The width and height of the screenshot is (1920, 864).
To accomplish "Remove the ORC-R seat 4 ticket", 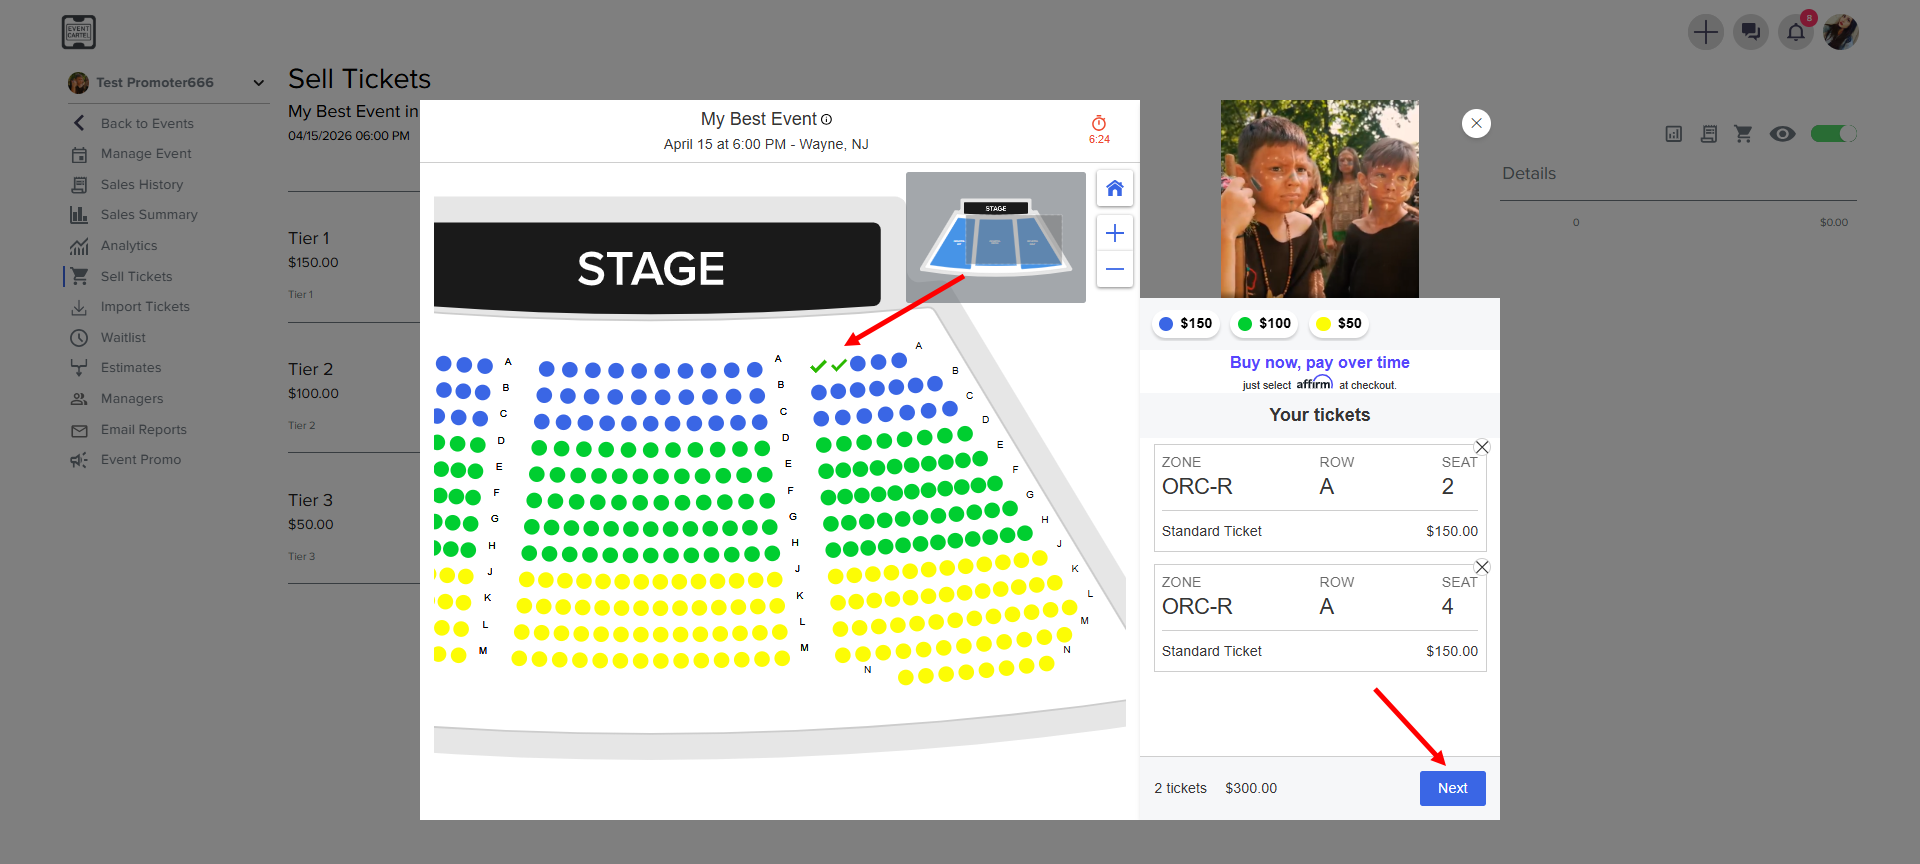I will 1482,567.
